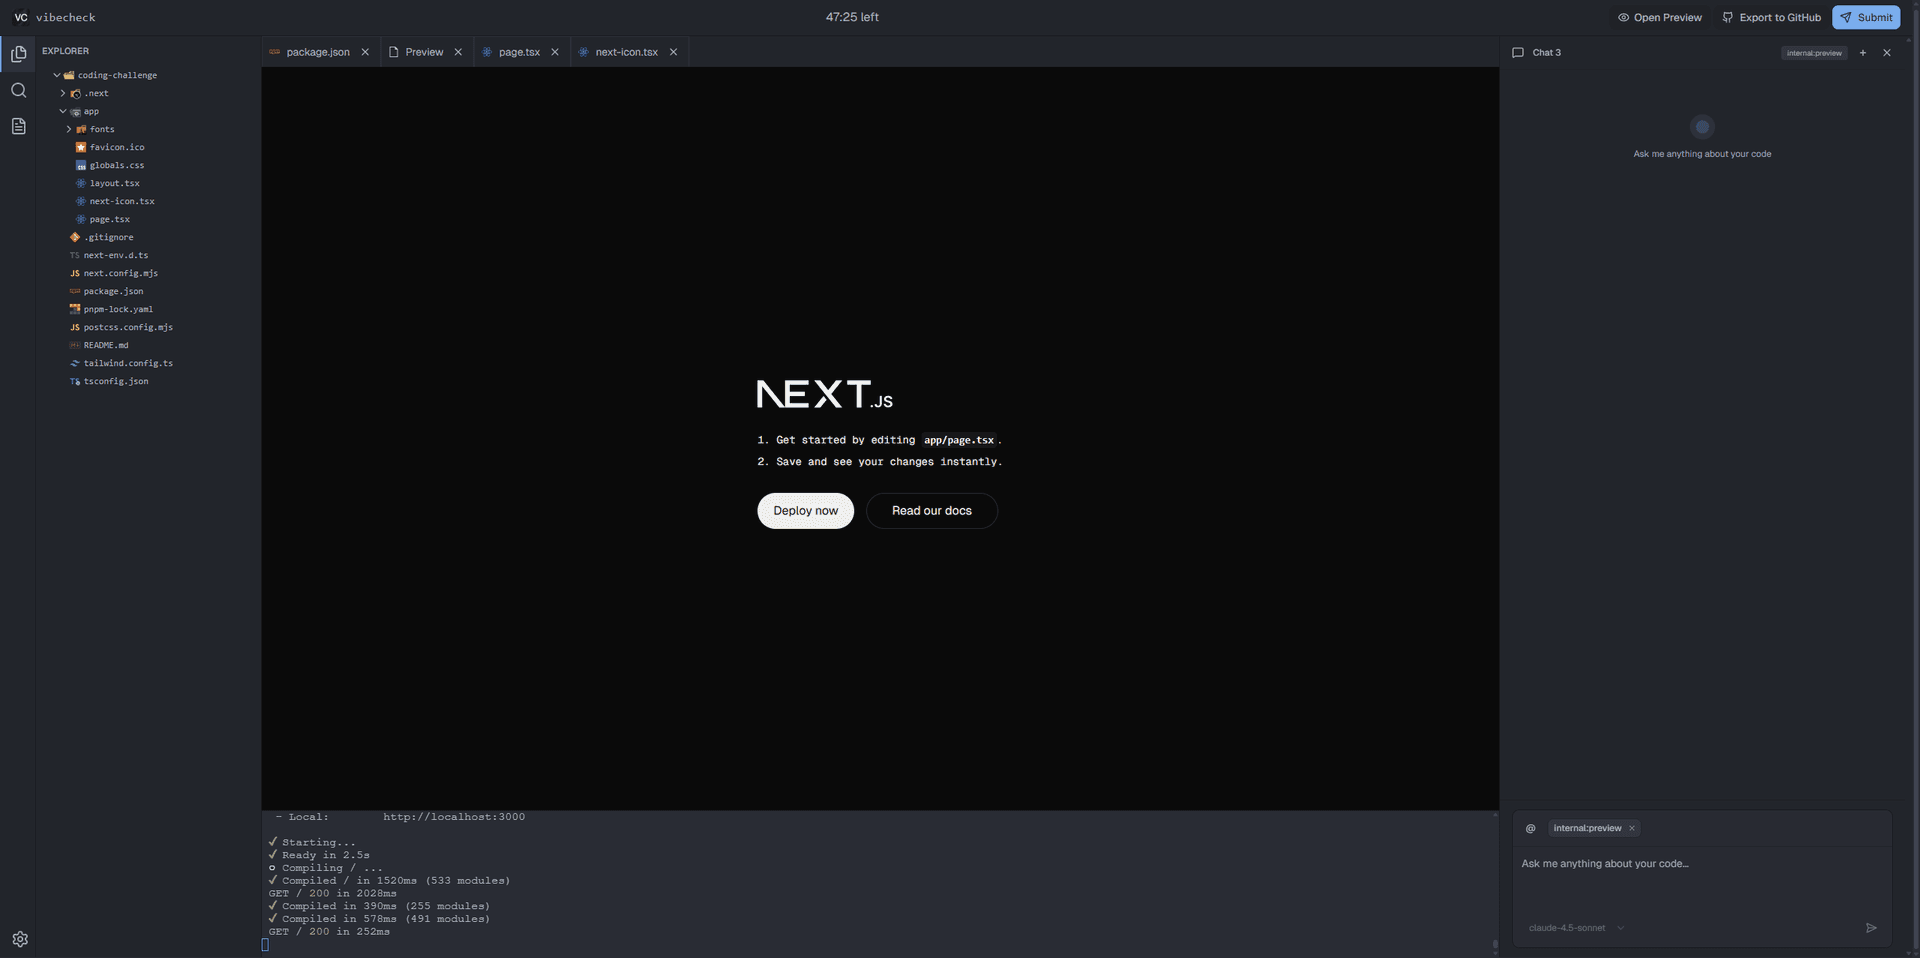The image size is (1920, 958).
Task: Open package.json in the Explorer tree
Action: (113, 291)
